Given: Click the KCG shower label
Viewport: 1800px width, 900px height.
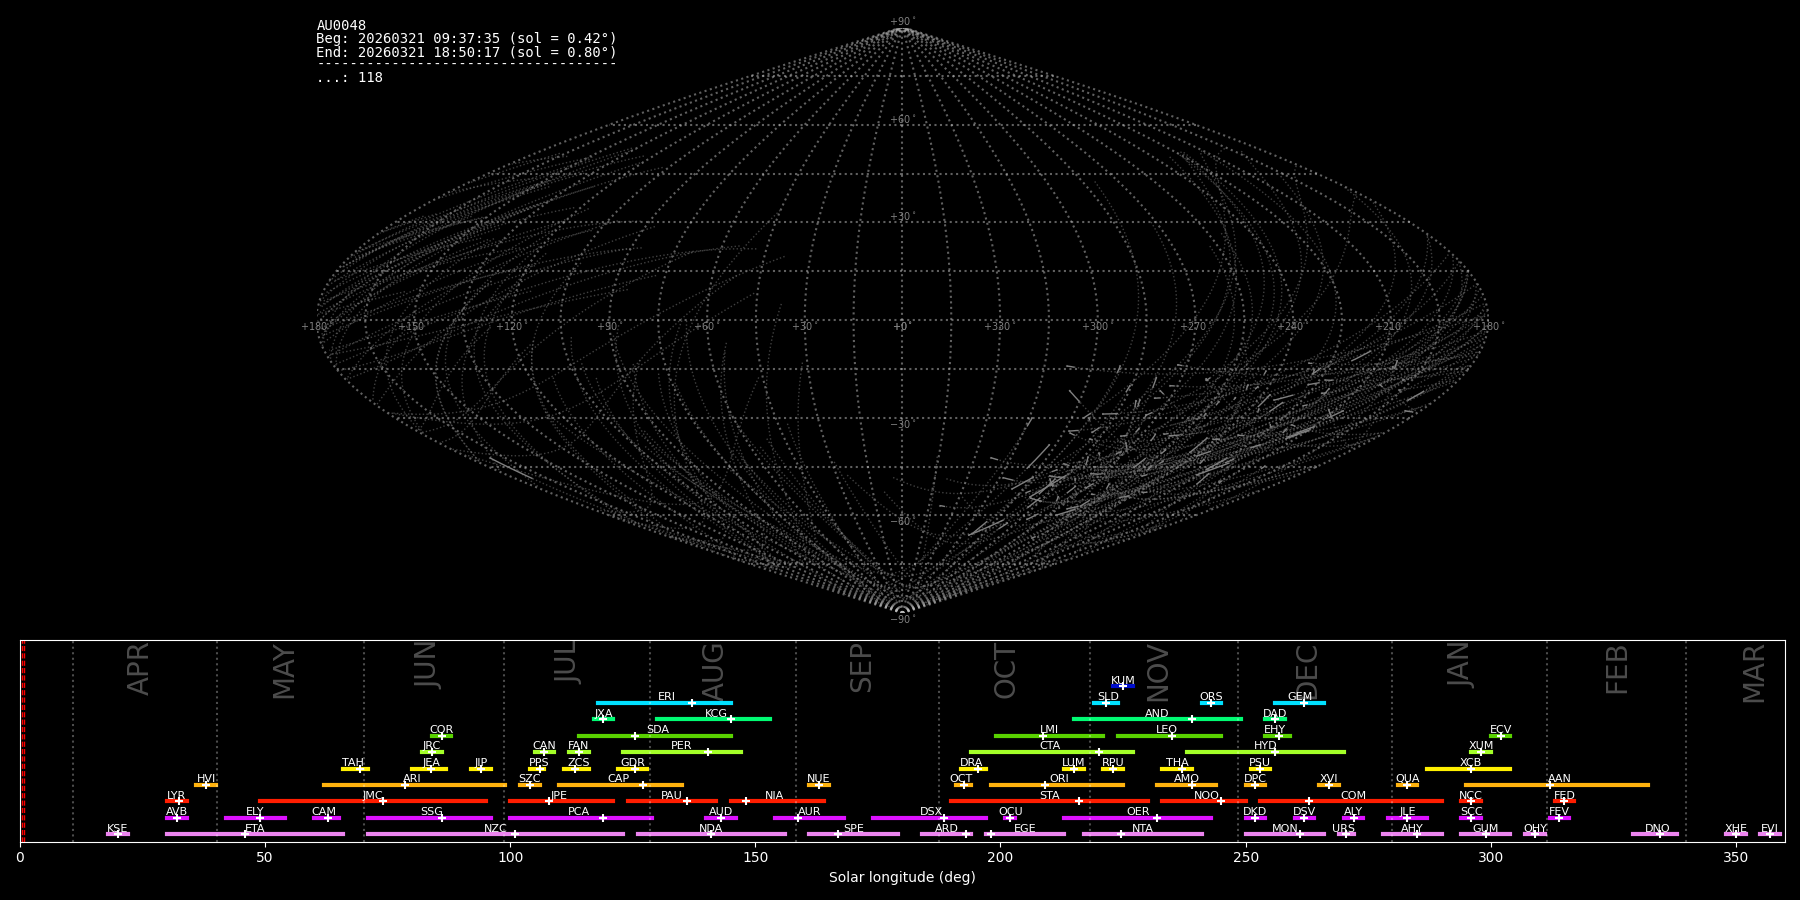Looking at the screenshot, I should point(716,714).
